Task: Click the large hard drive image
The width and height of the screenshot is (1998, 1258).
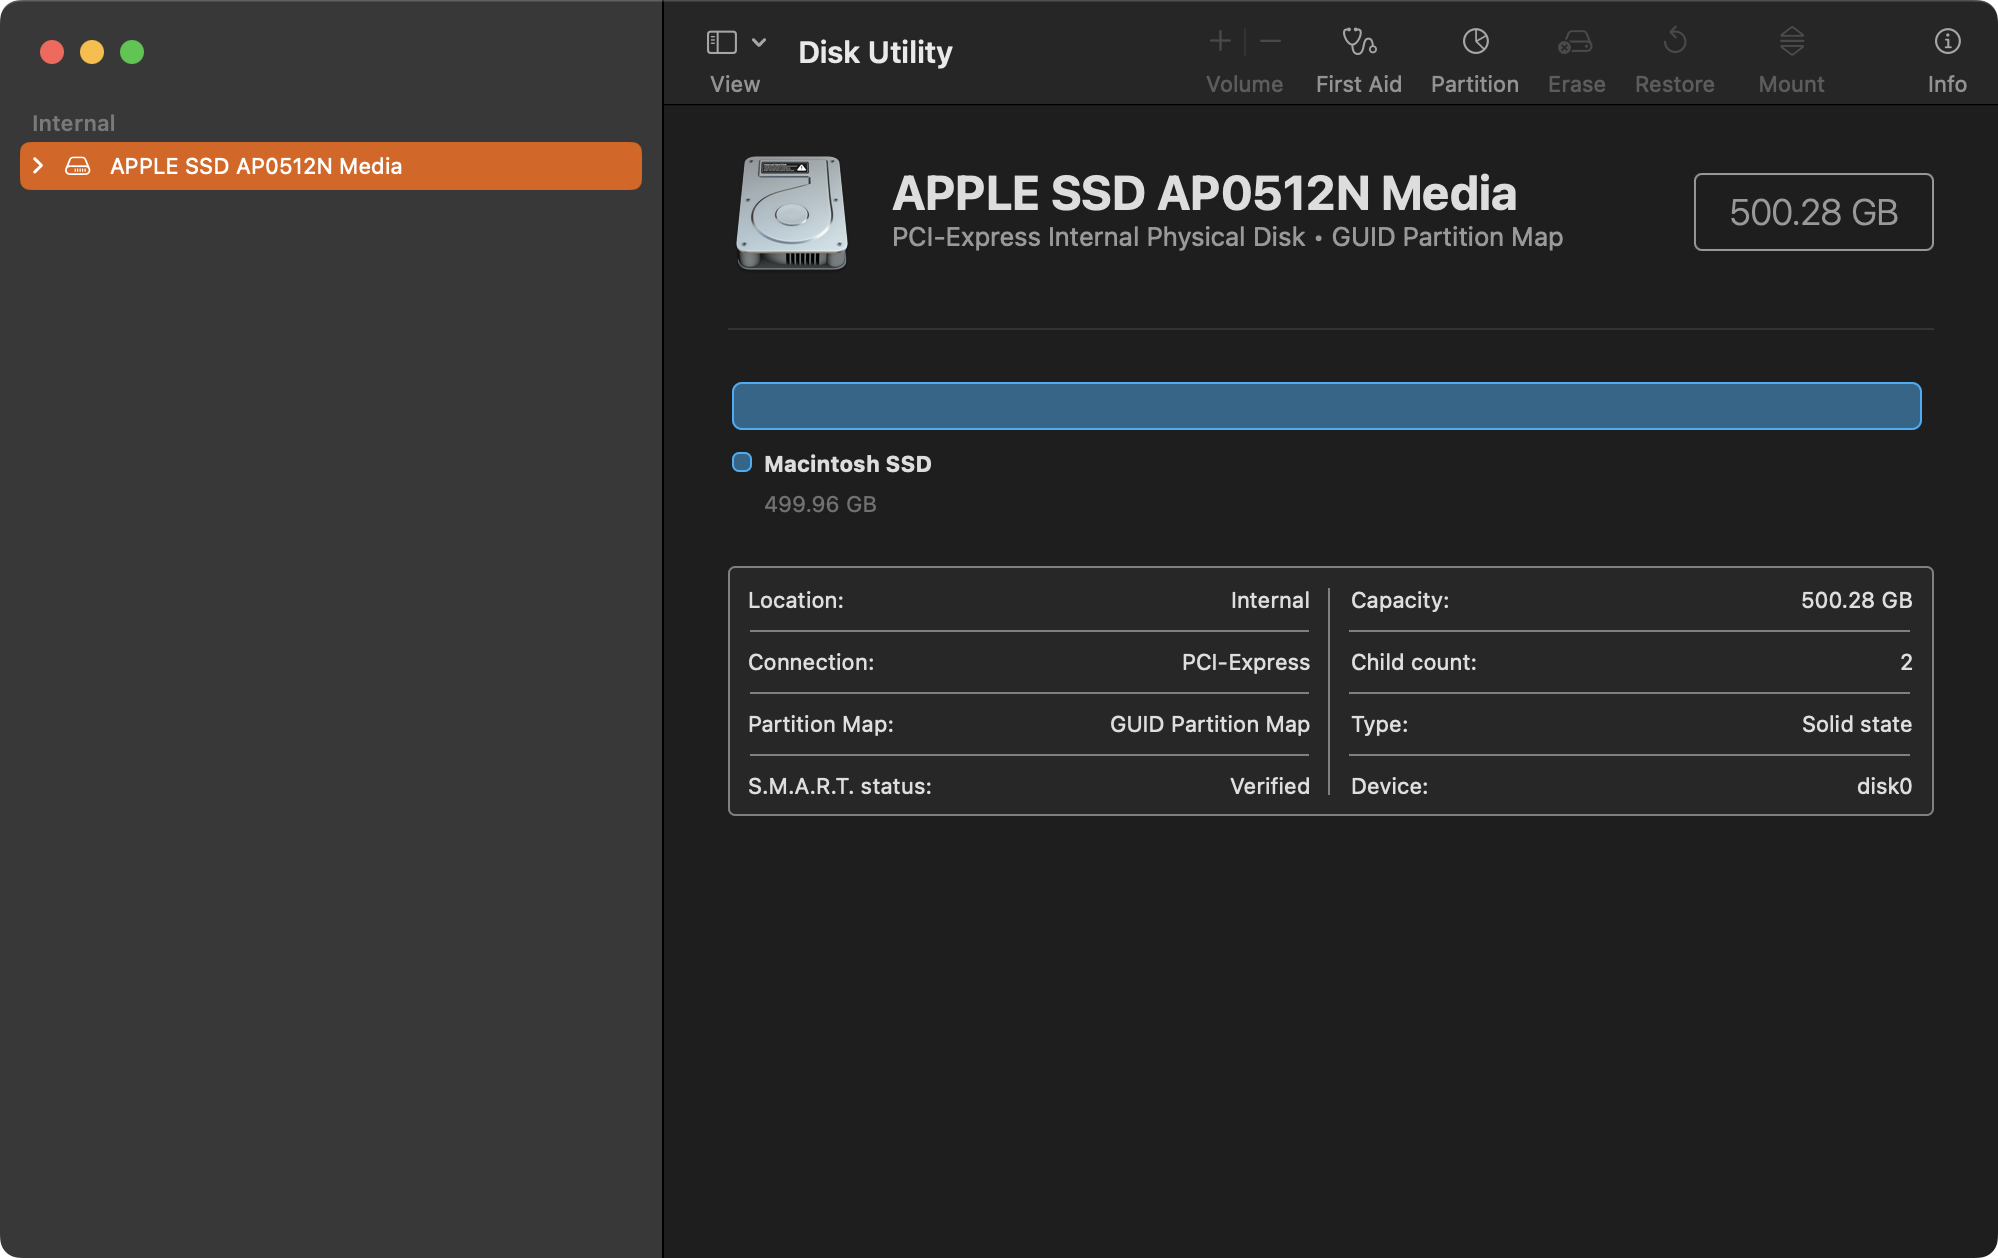Action: (x=792, y=212)
